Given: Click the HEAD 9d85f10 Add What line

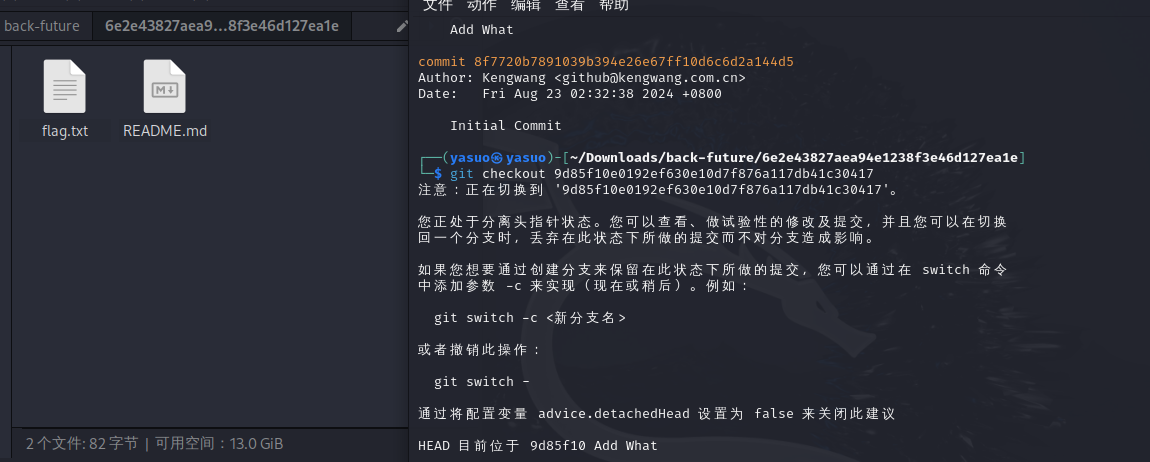Looking at the screenshot, I should (538, 446).
